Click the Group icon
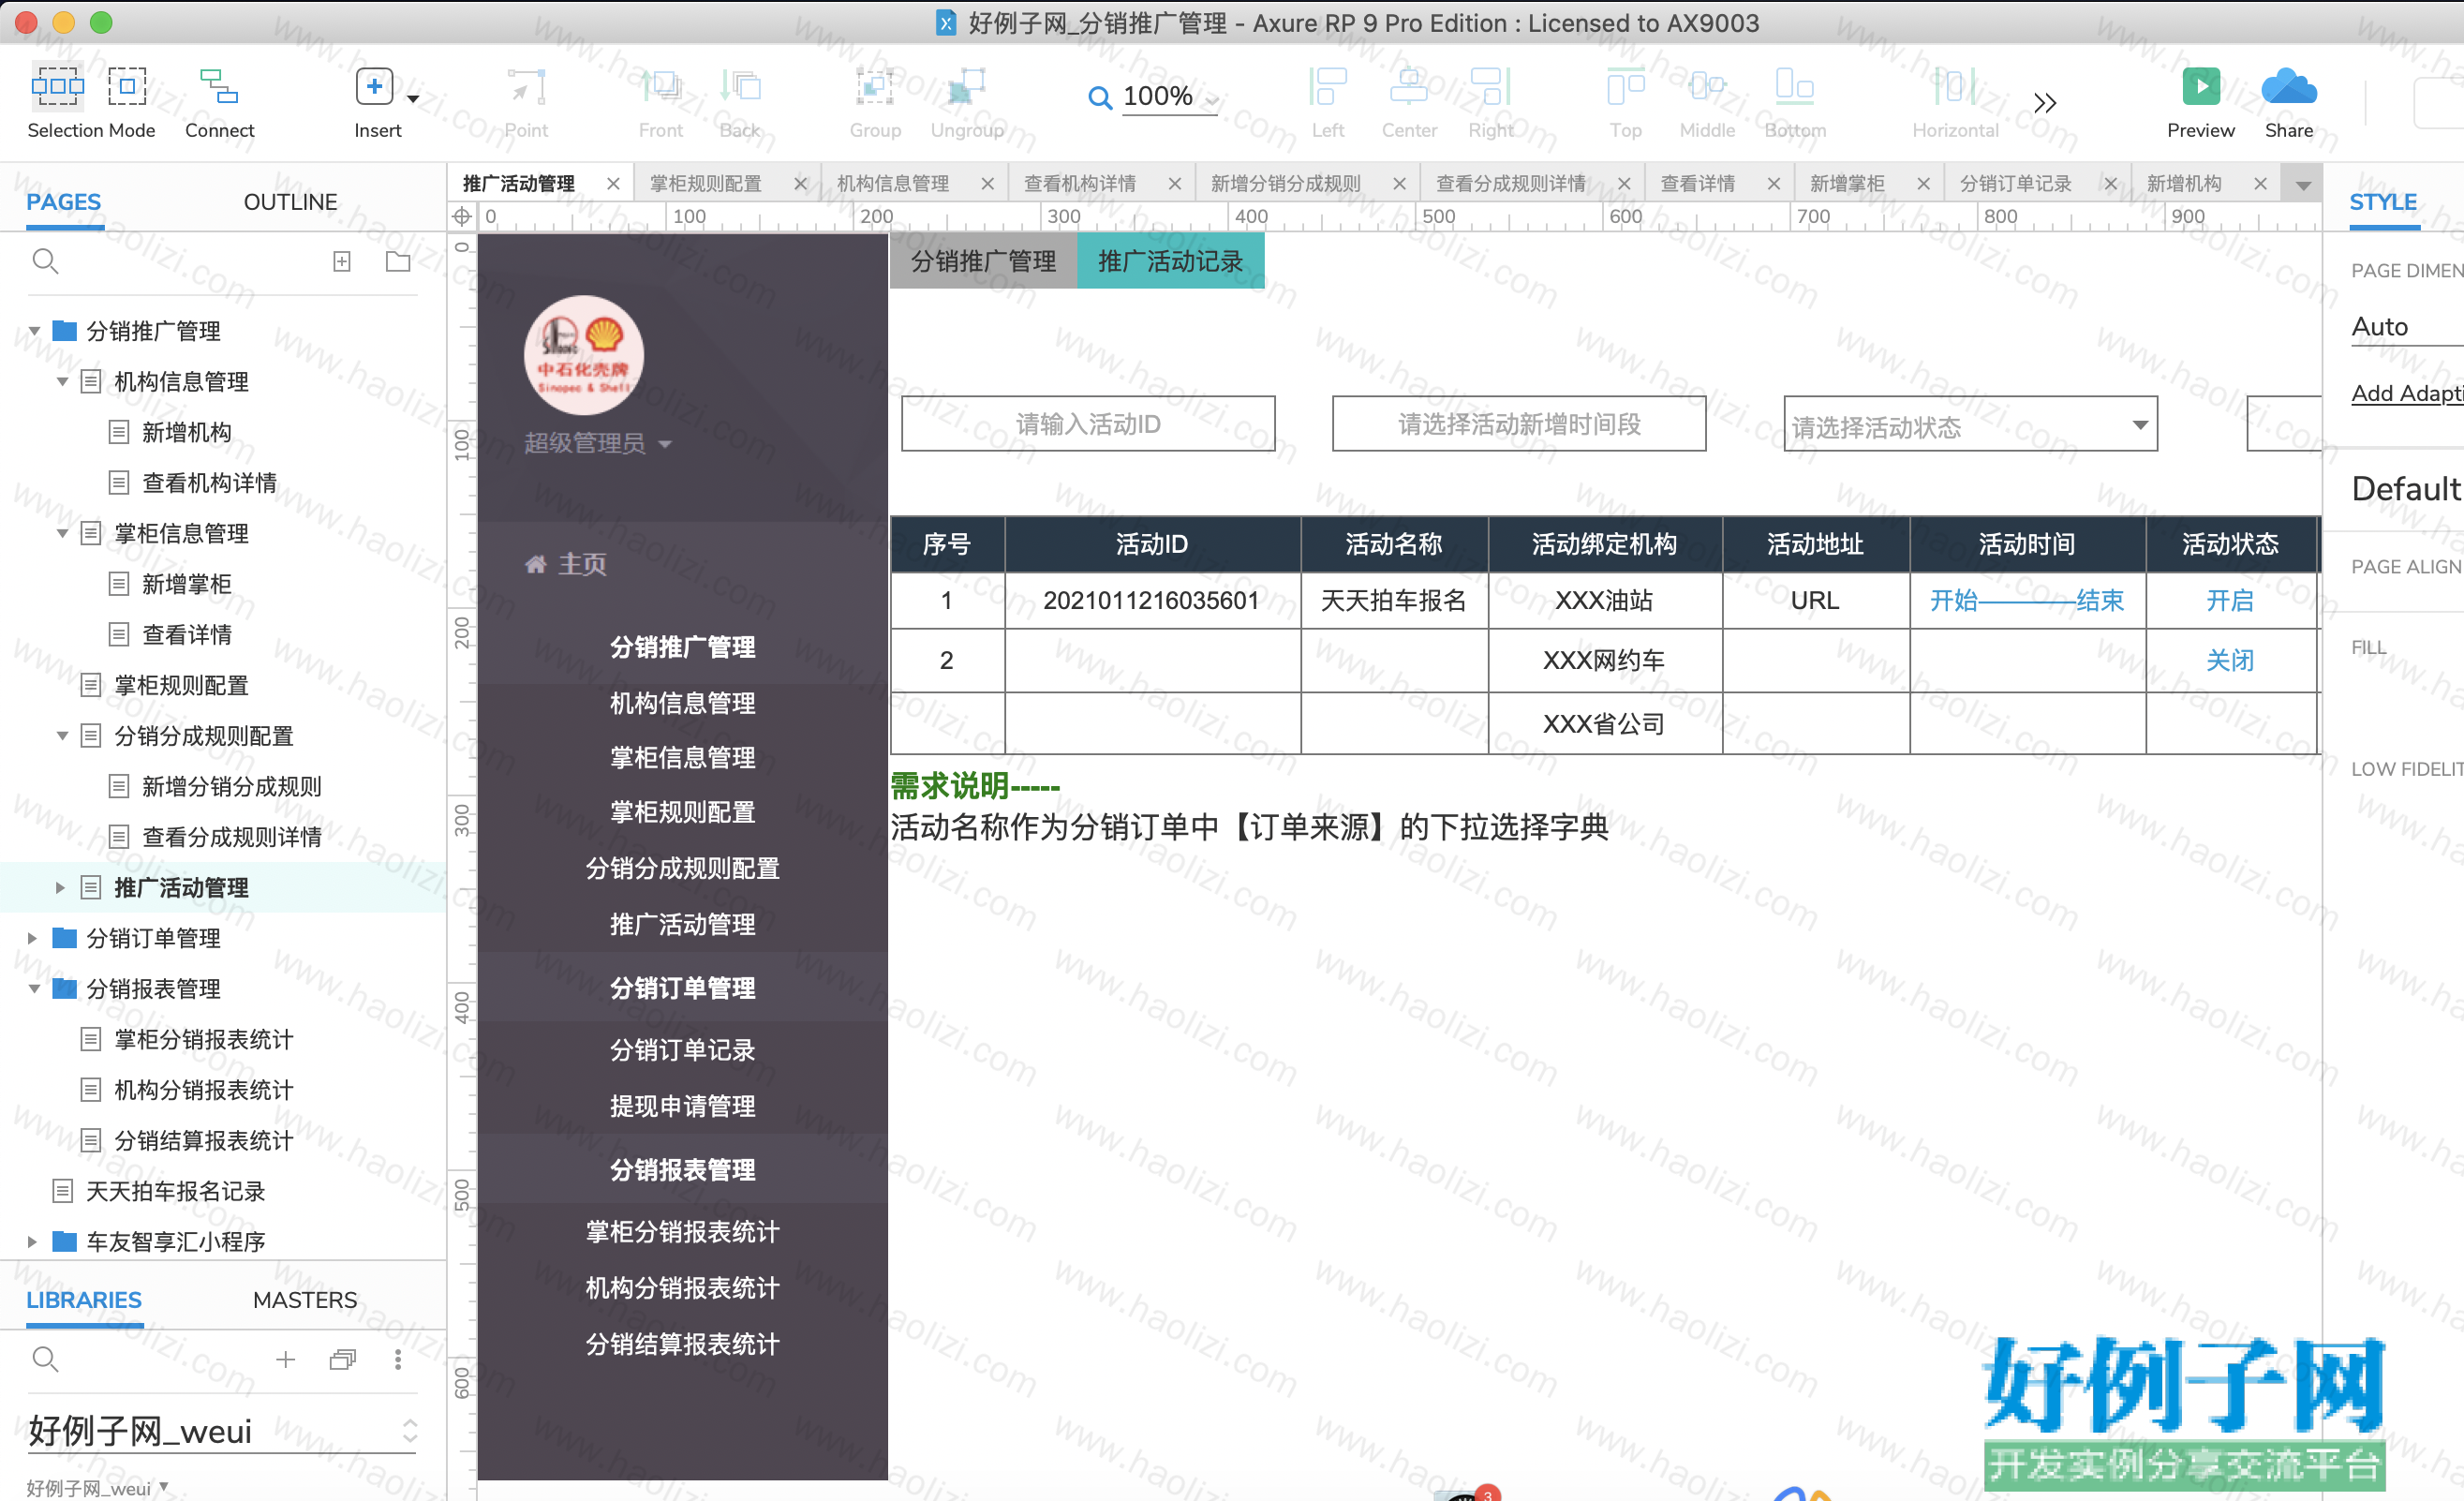This screenshot has width=2464, height=1501. (x=875, y=87)
